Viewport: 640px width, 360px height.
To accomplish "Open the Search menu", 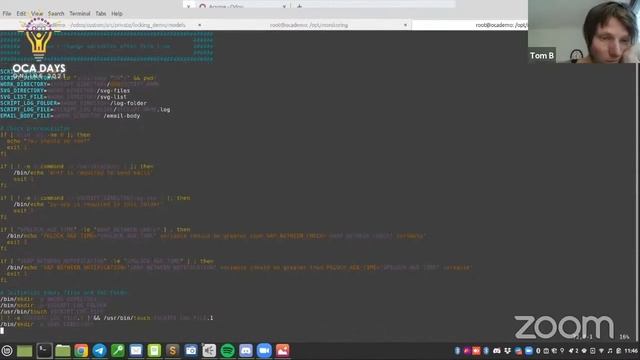I will (56, 13).
